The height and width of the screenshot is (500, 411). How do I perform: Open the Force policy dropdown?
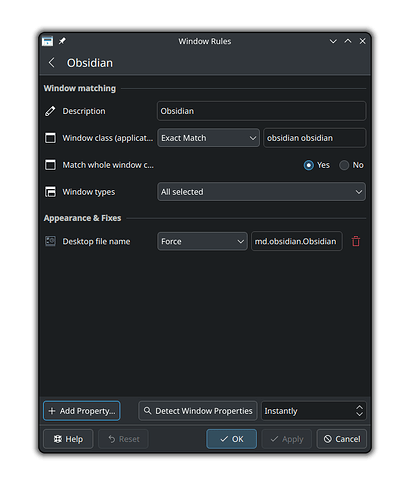pyautogui.click(x=202, y=241)
